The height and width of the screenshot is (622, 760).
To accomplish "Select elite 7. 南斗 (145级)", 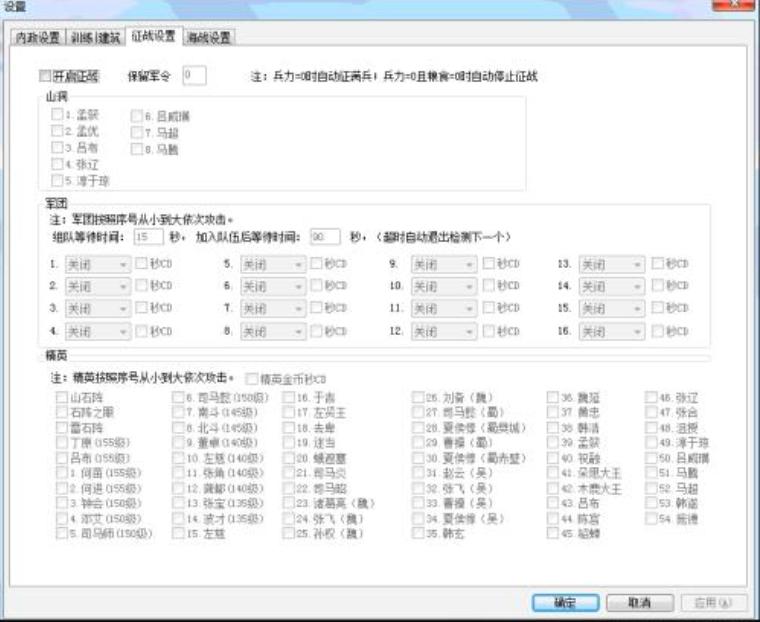I will (178, 413).
